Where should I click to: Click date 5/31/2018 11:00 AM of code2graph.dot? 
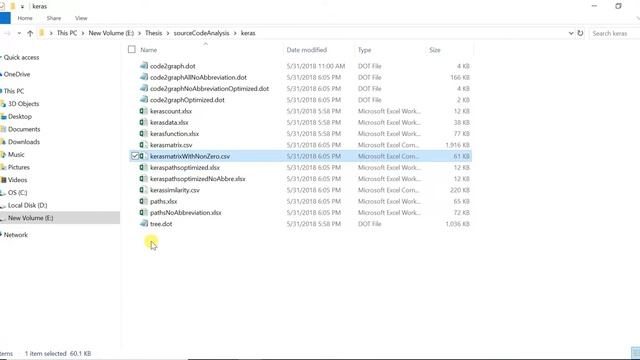coord(316,66)
